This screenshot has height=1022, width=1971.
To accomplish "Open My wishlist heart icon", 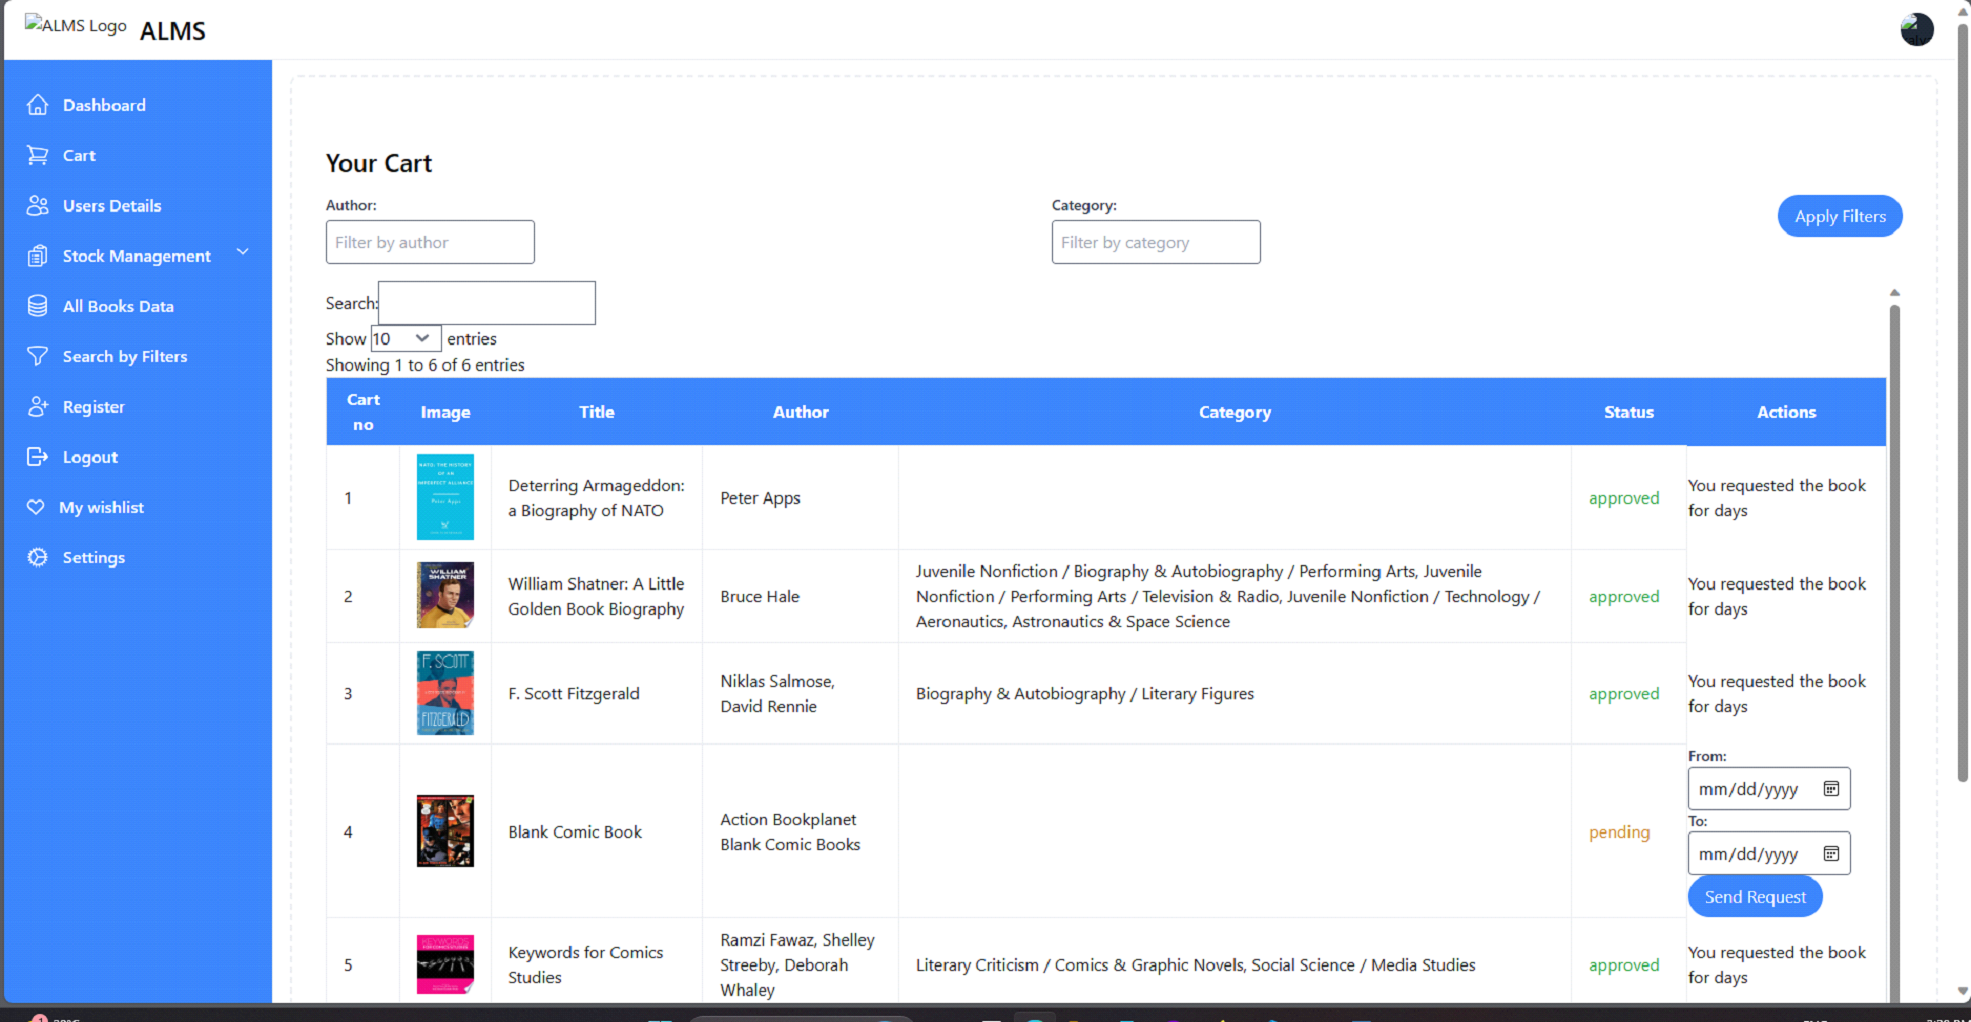I will coord(38,507).
